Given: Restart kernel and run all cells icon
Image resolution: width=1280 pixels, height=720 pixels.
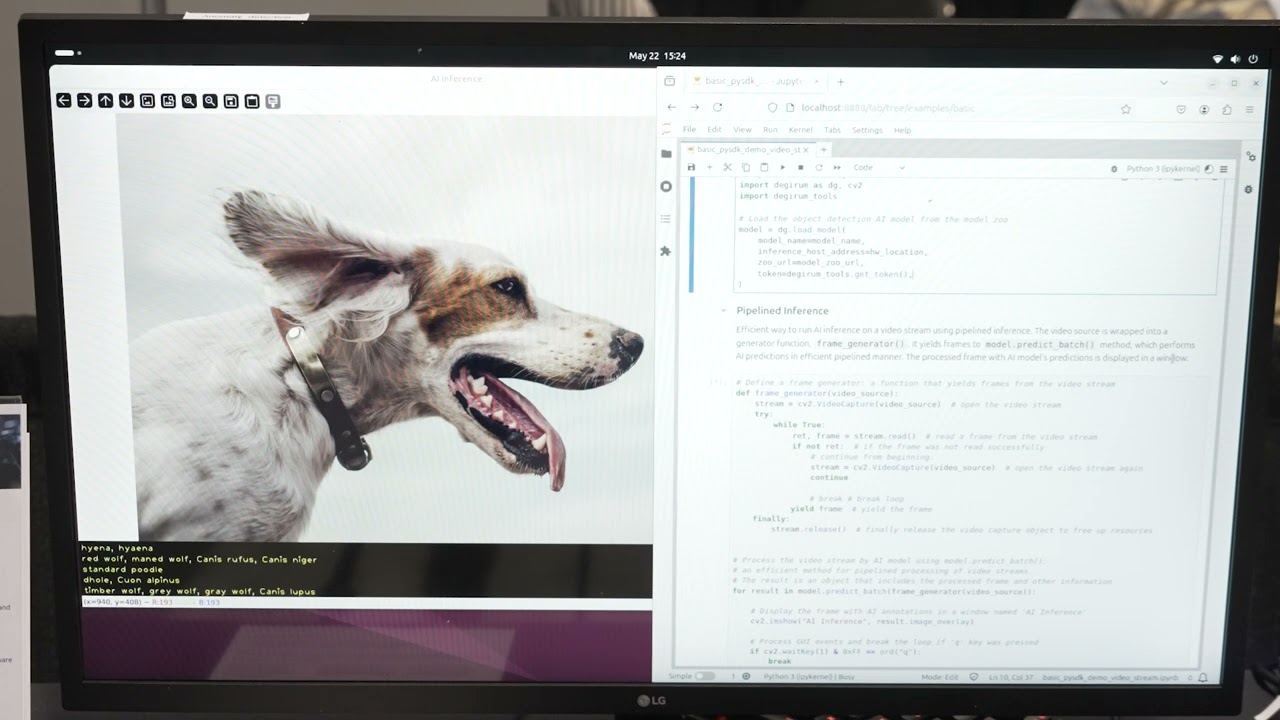Looking at the screenshot, I should 837,168.
